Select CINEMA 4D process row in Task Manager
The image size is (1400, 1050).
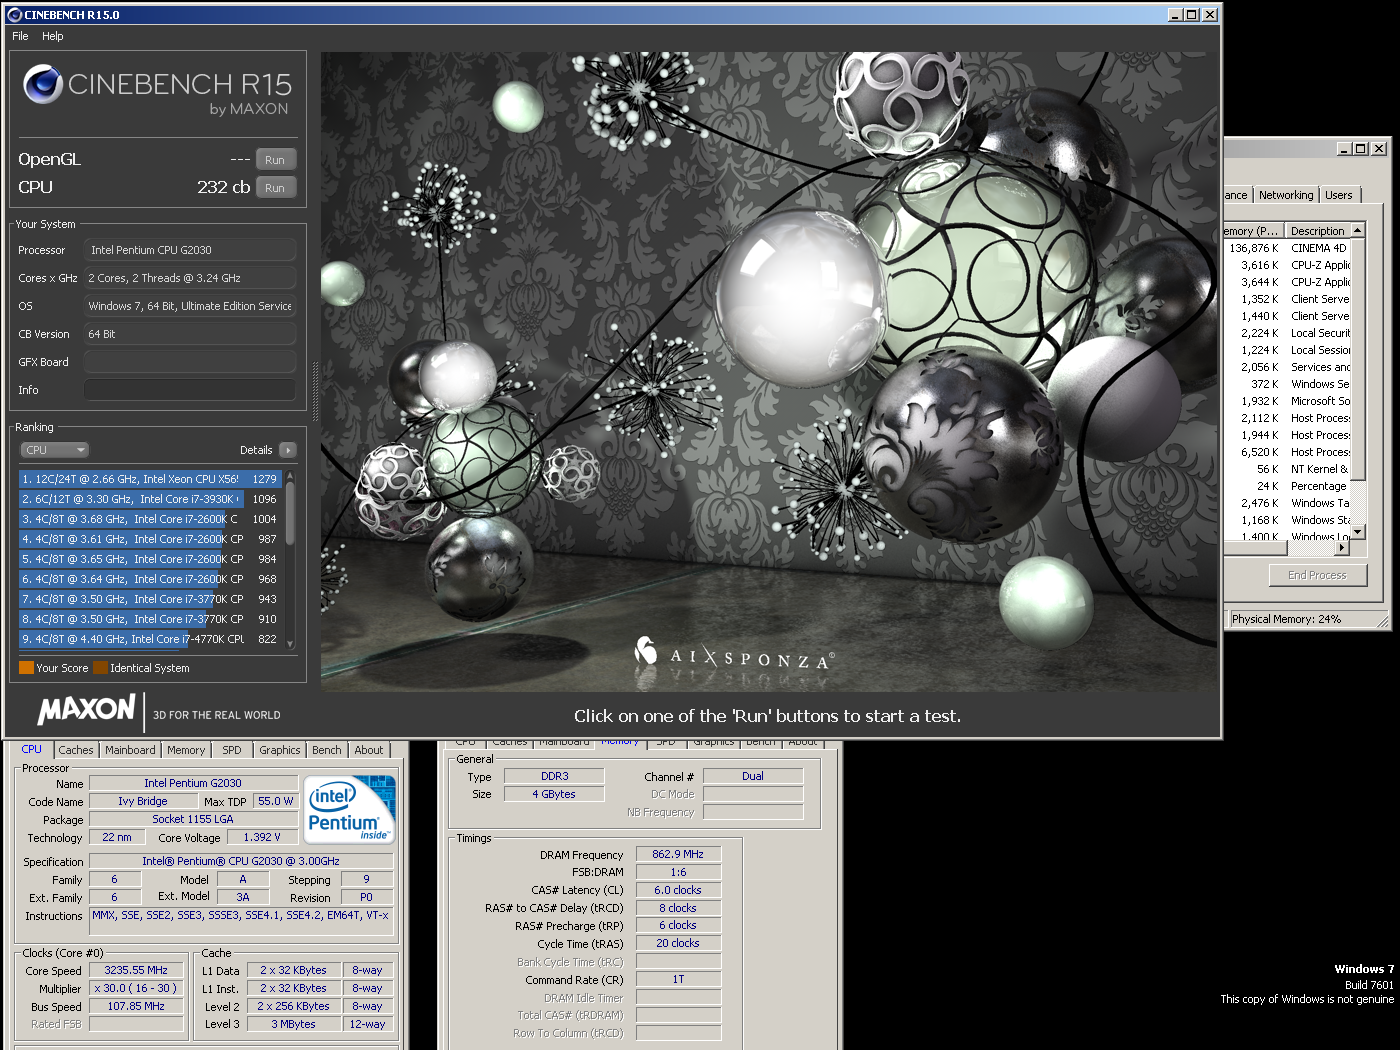coord(1288,248)
